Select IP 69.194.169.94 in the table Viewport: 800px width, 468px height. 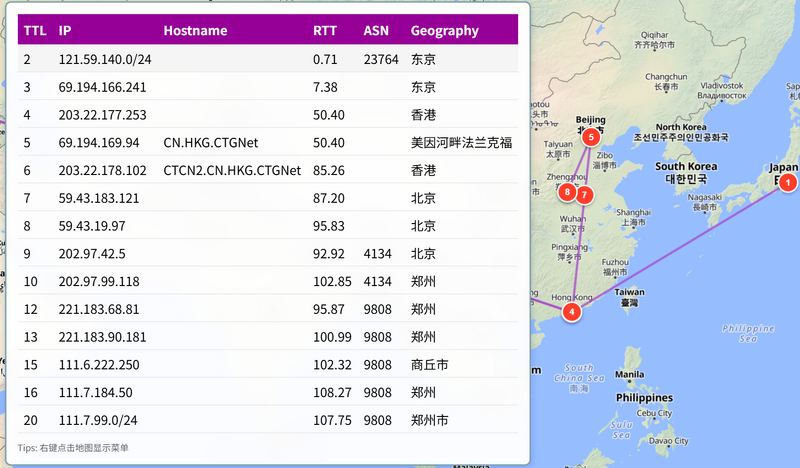(98, 142)
